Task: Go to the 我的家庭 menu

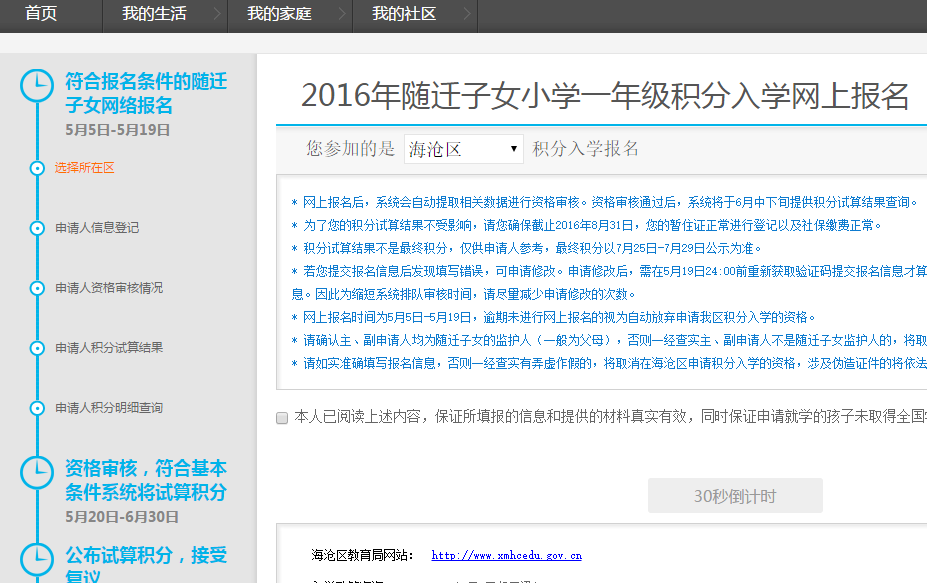Action: pos(278,14)
